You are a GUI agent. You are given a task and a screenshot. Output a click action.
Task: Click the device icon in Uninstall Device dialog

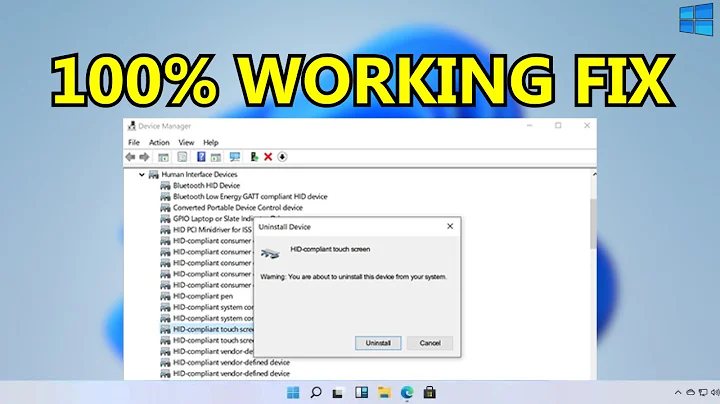[x=270, y=253]
